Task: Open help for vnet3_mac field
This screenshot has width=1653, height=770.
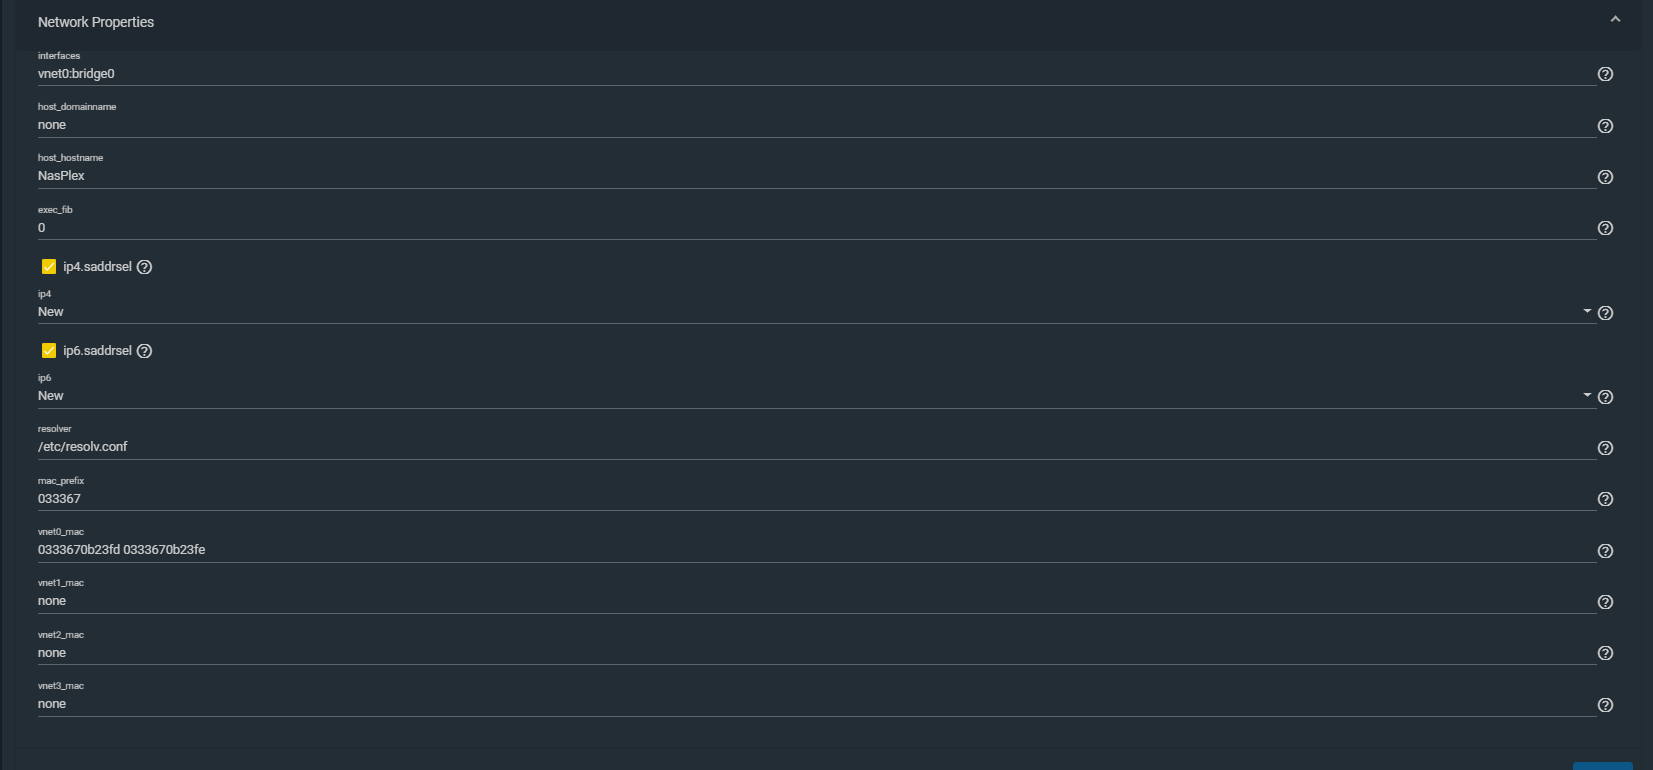Action: coord(1605,705)
